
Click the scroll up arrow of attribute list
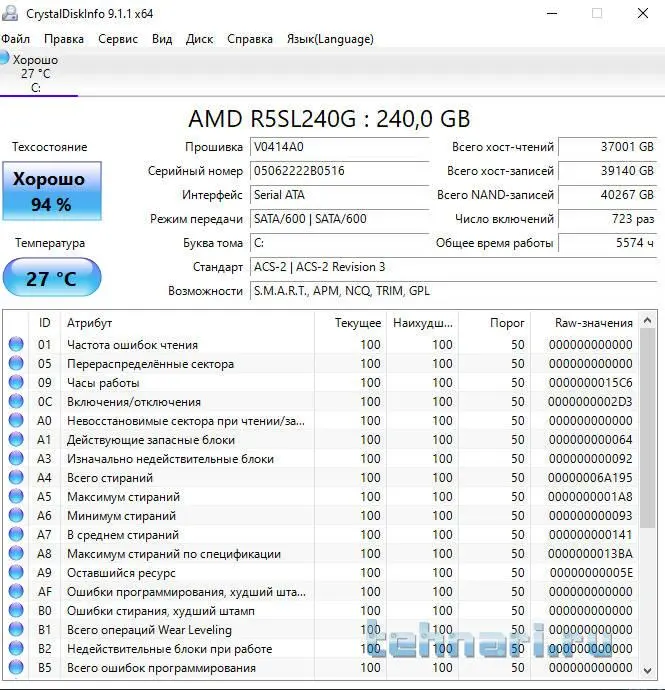(x=647, y=321)
